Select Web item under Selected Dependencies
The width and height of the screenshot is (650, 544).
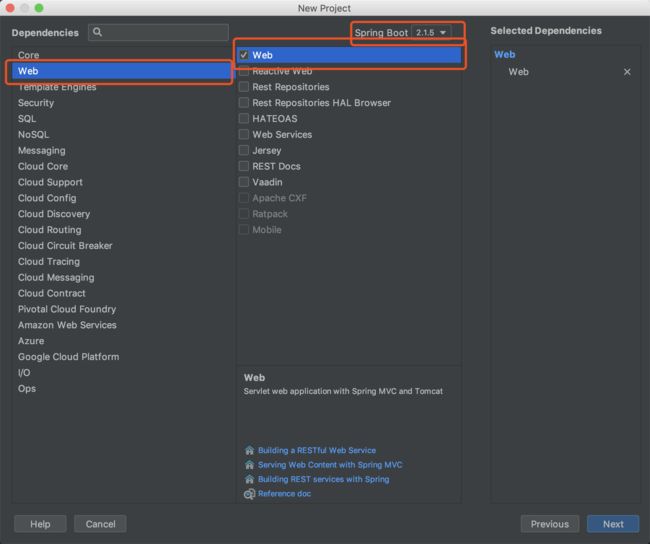(x=518, y=72)
